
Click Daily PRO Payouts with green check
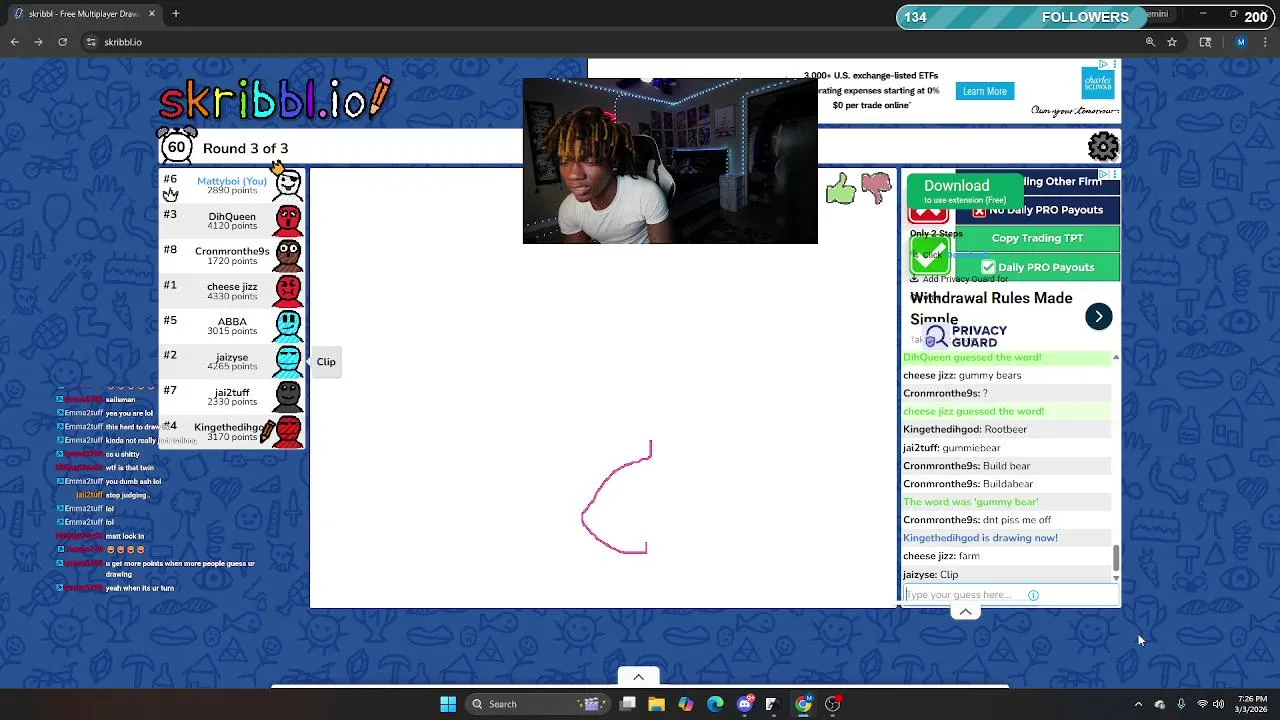point(1037,267)
